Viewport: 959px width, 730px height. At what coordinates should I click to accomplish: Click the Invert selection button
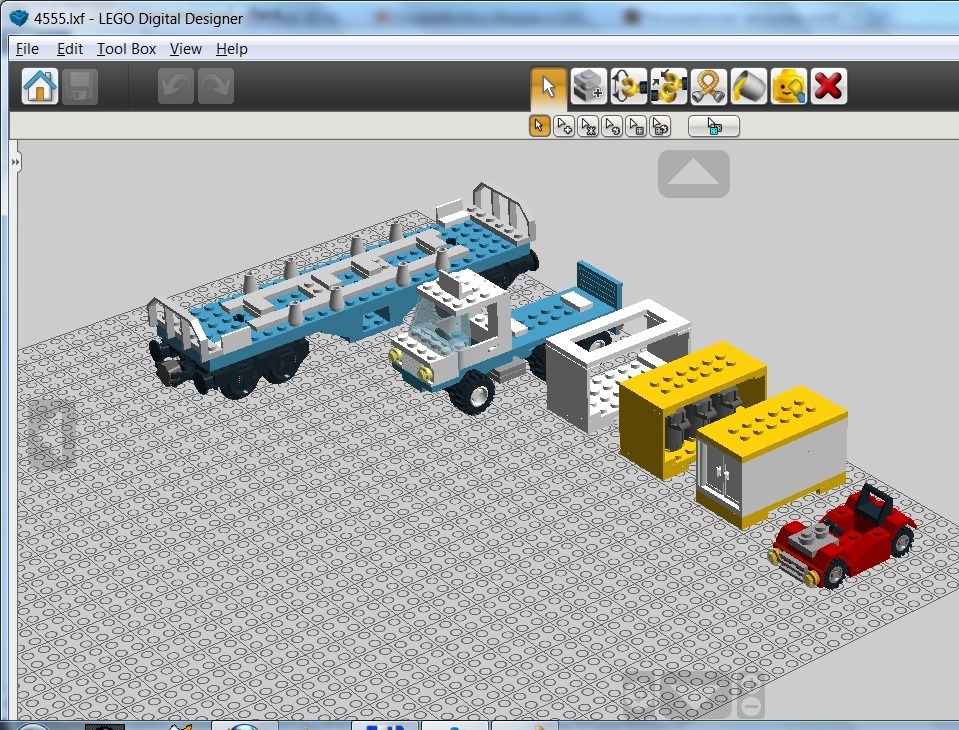[714, 126]
